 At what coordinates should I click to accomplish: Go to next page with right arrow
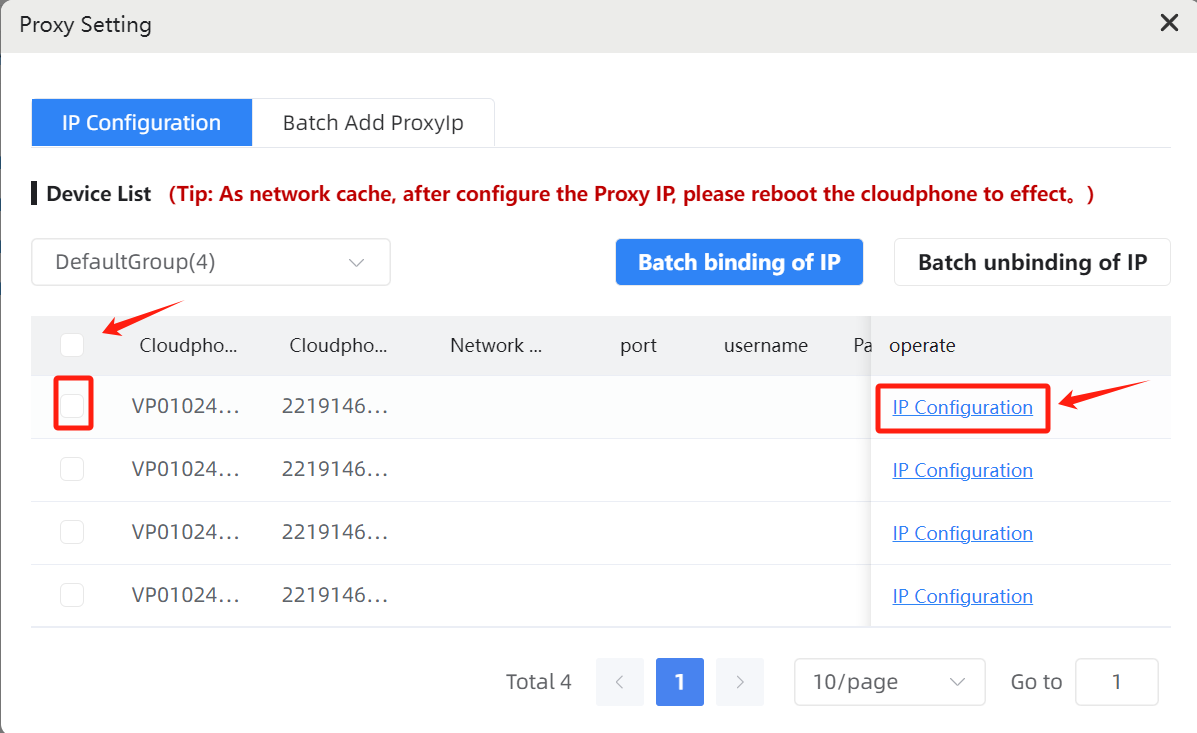740,682
